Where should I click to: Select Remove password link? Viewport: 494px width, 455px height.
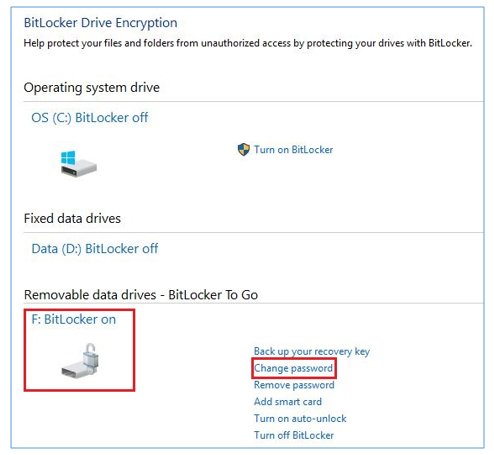294,385
